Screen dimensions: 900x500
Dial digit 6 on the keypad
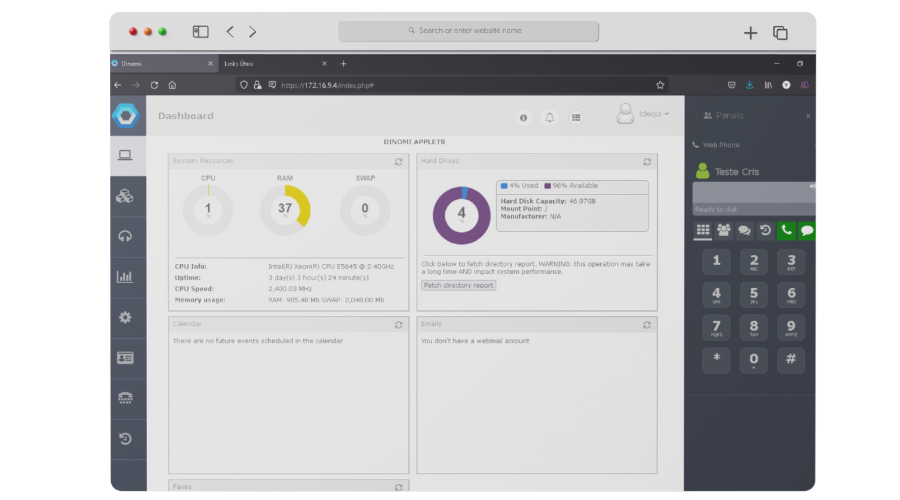coord(791,294)
